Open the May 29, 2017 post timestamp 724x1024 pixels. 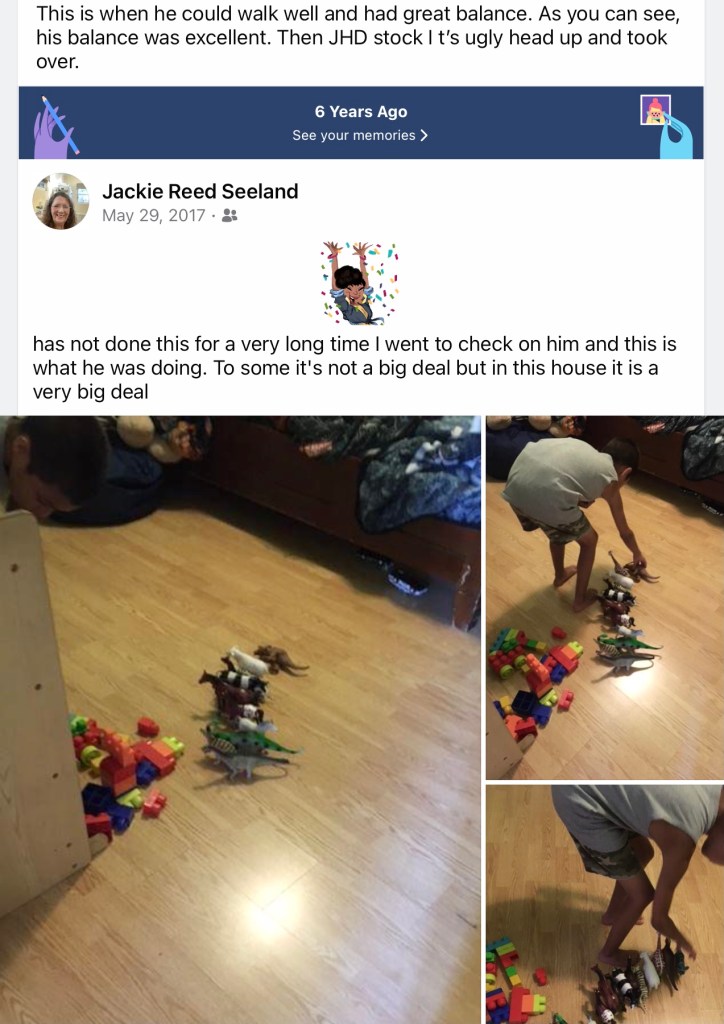[153, 216]
